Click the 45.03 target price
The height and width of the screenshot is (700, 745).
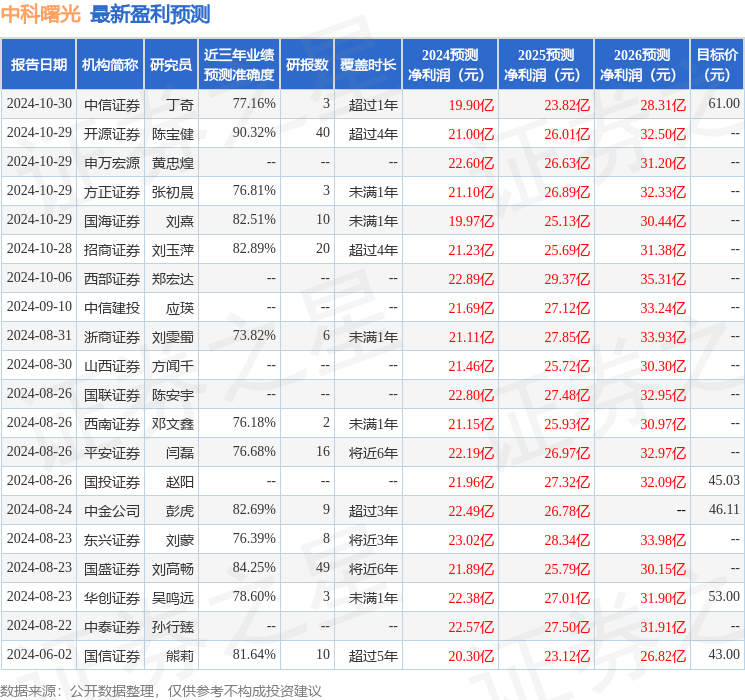click(724, 480)
